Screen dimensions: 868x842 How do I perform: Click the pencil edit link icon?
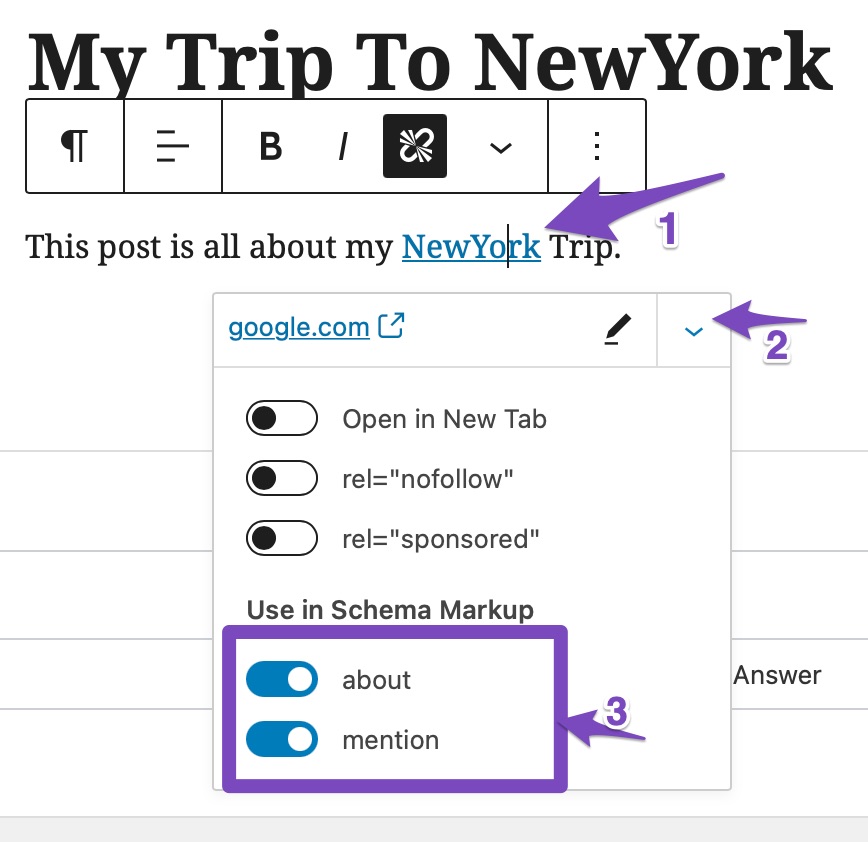[619, 329]
